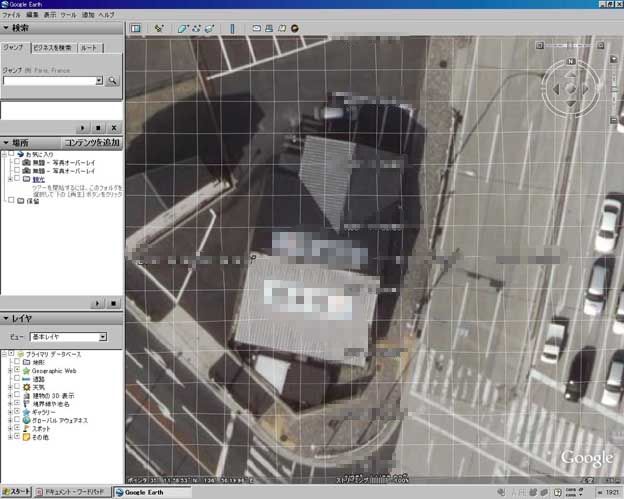The width and height of the screenshot is (624, 499).
Task: Click the pan down arrow in navigator
Action: point(571,104)
